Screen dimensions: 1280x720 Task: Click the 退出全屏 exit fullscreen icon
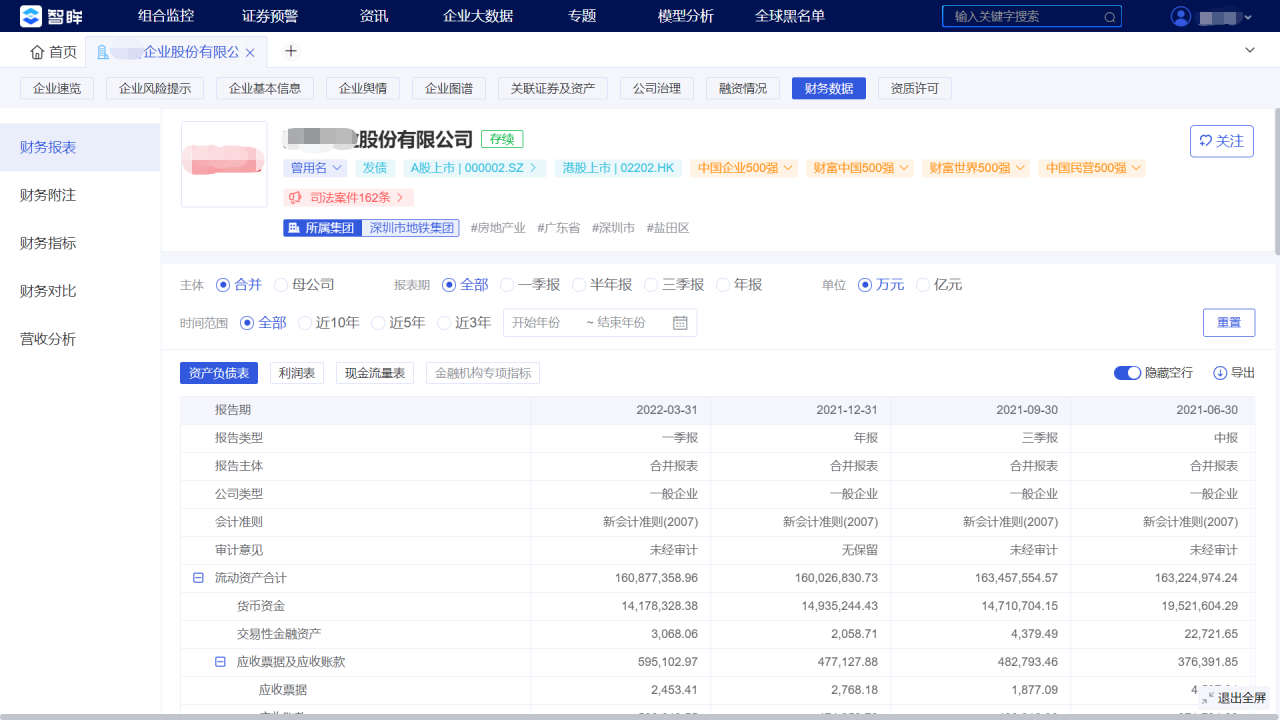pyautogui.click(x=1208, y=698)
